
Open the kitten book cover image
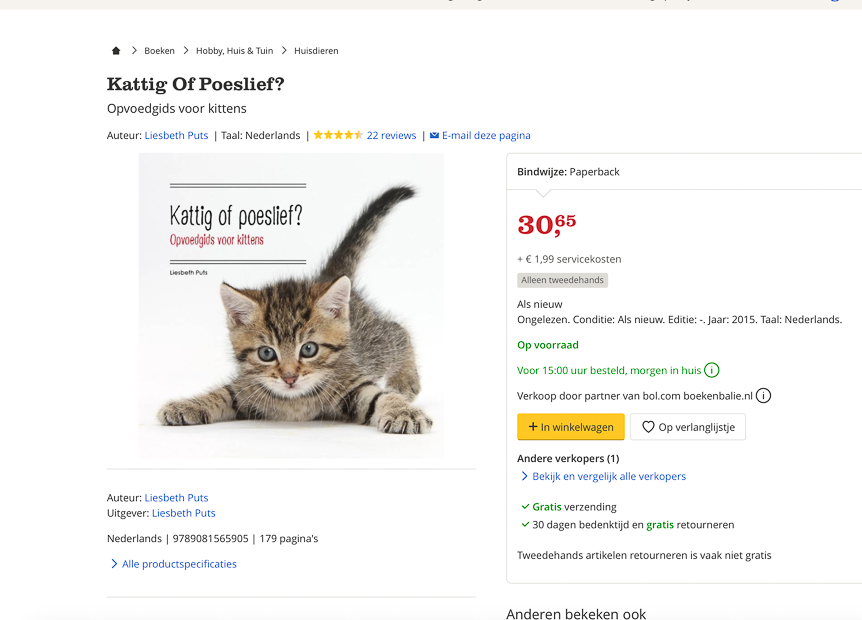(x=291, y=305)
